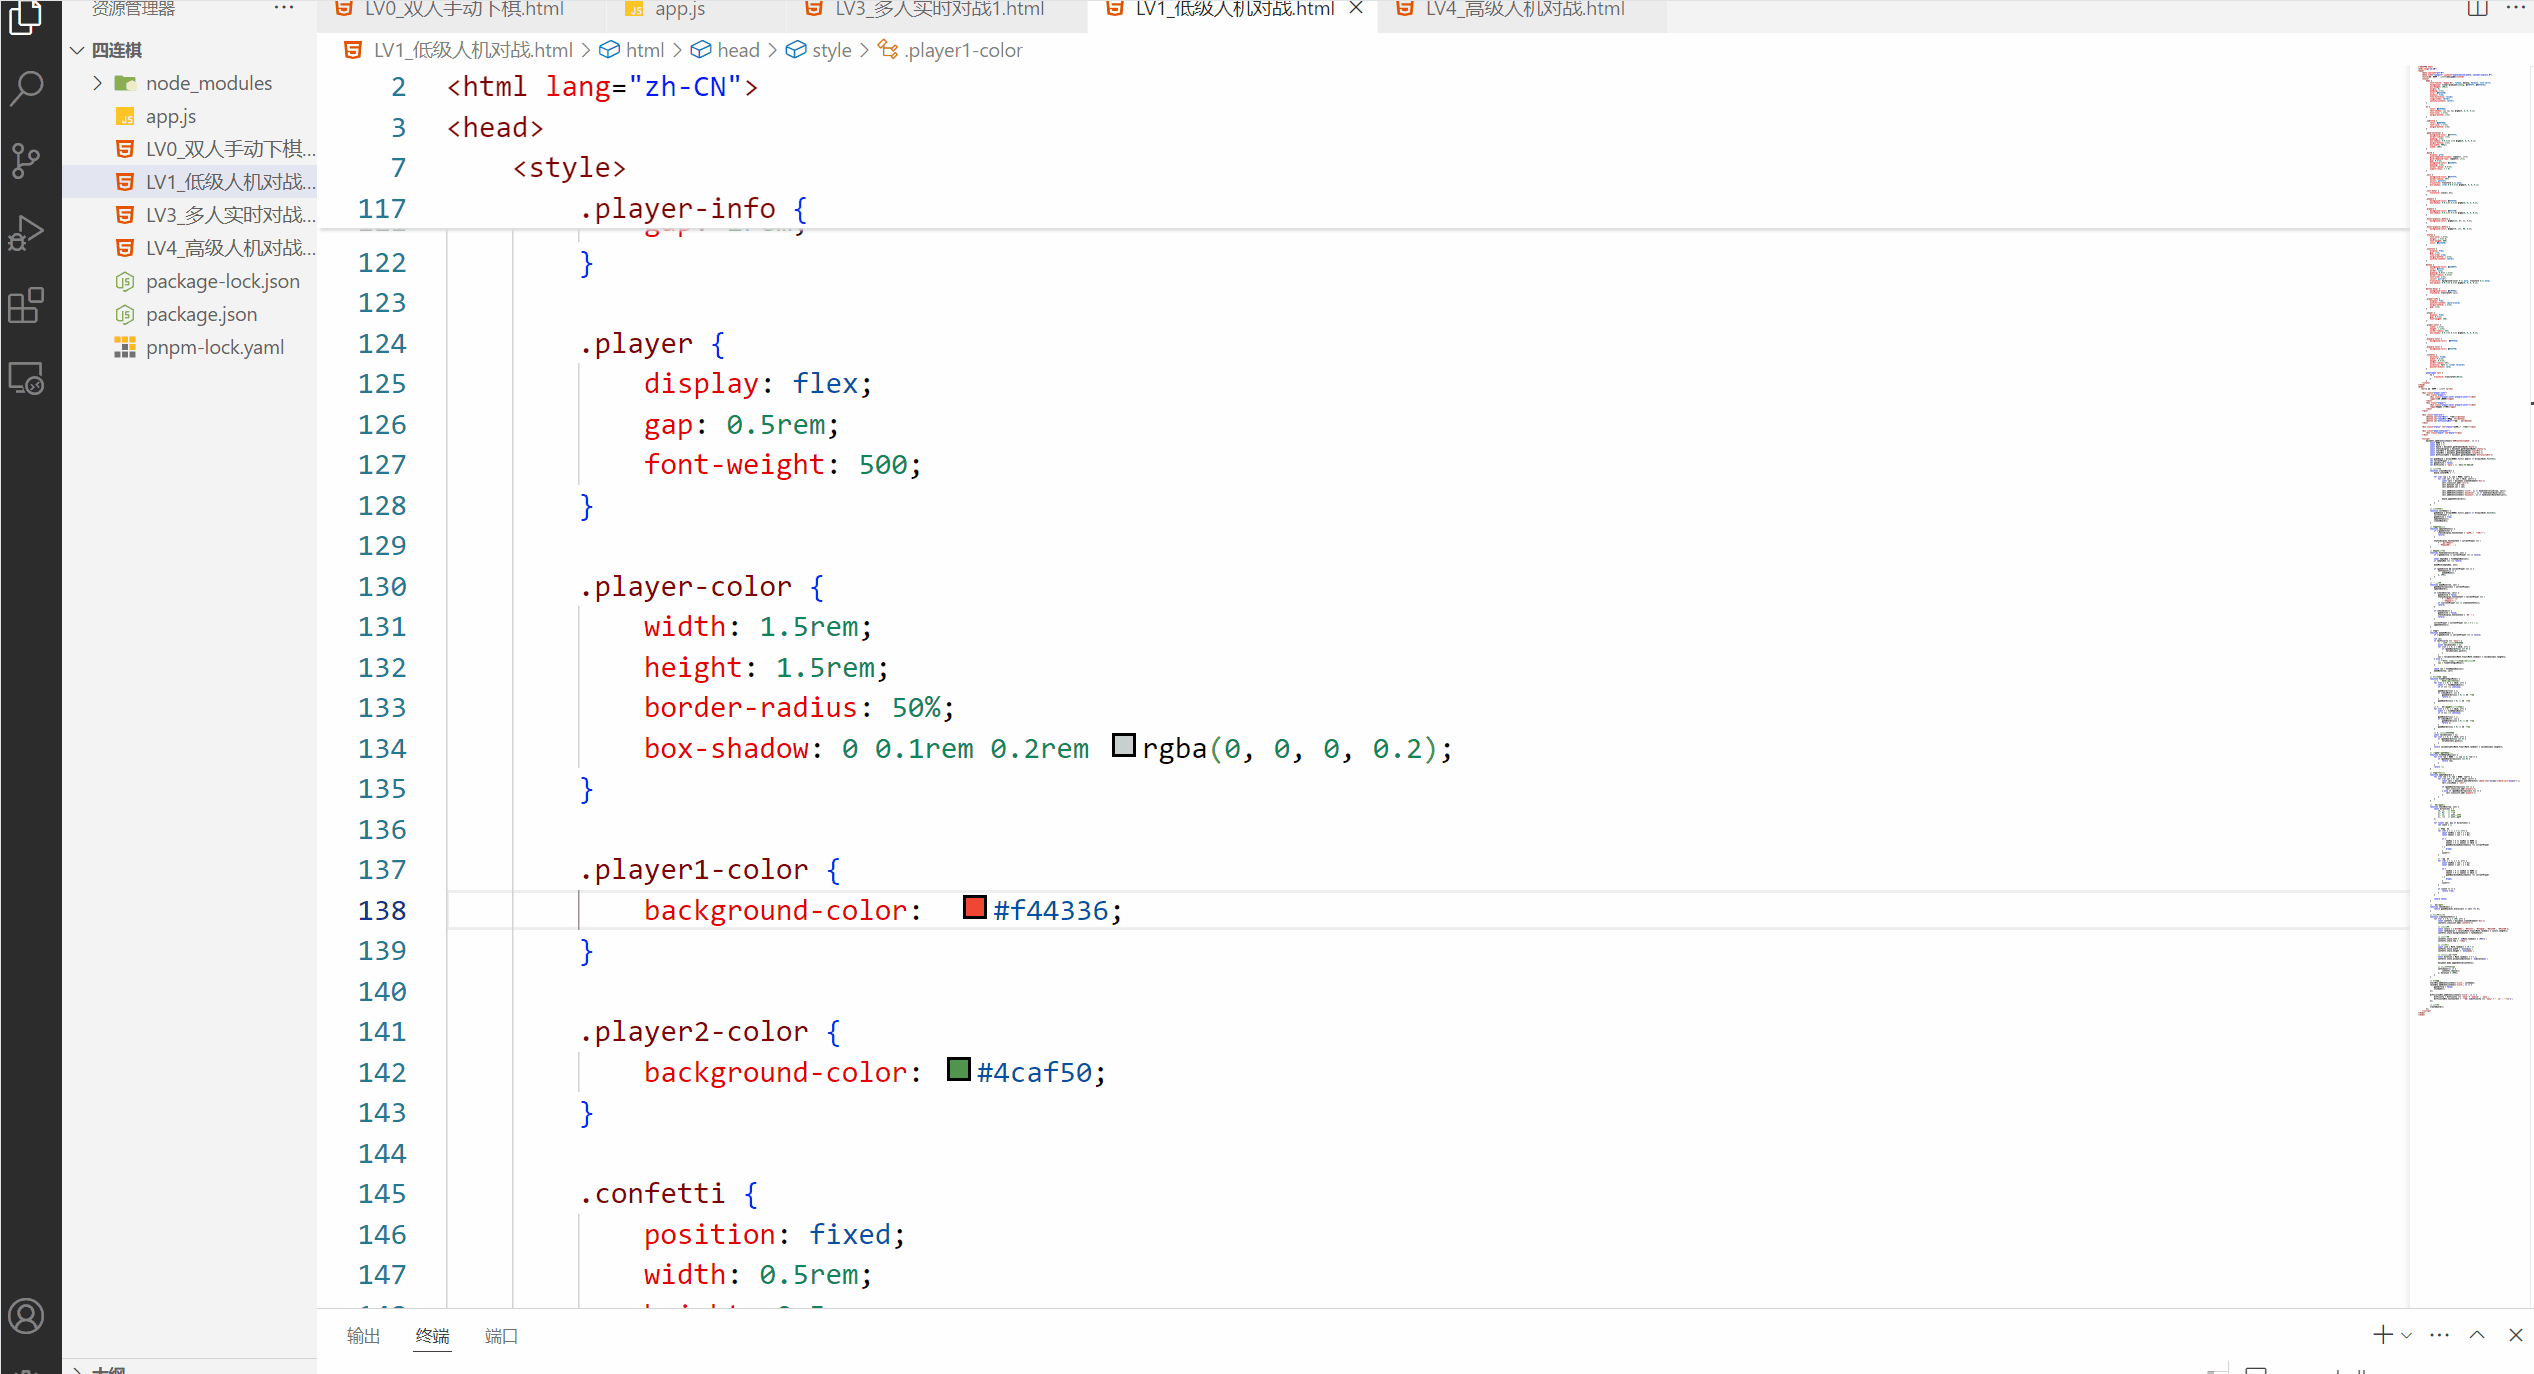Open the new terminal launch profile dropdown
Image resolution: width=2534 pixels, height=1374 pixels.
2407,1336
